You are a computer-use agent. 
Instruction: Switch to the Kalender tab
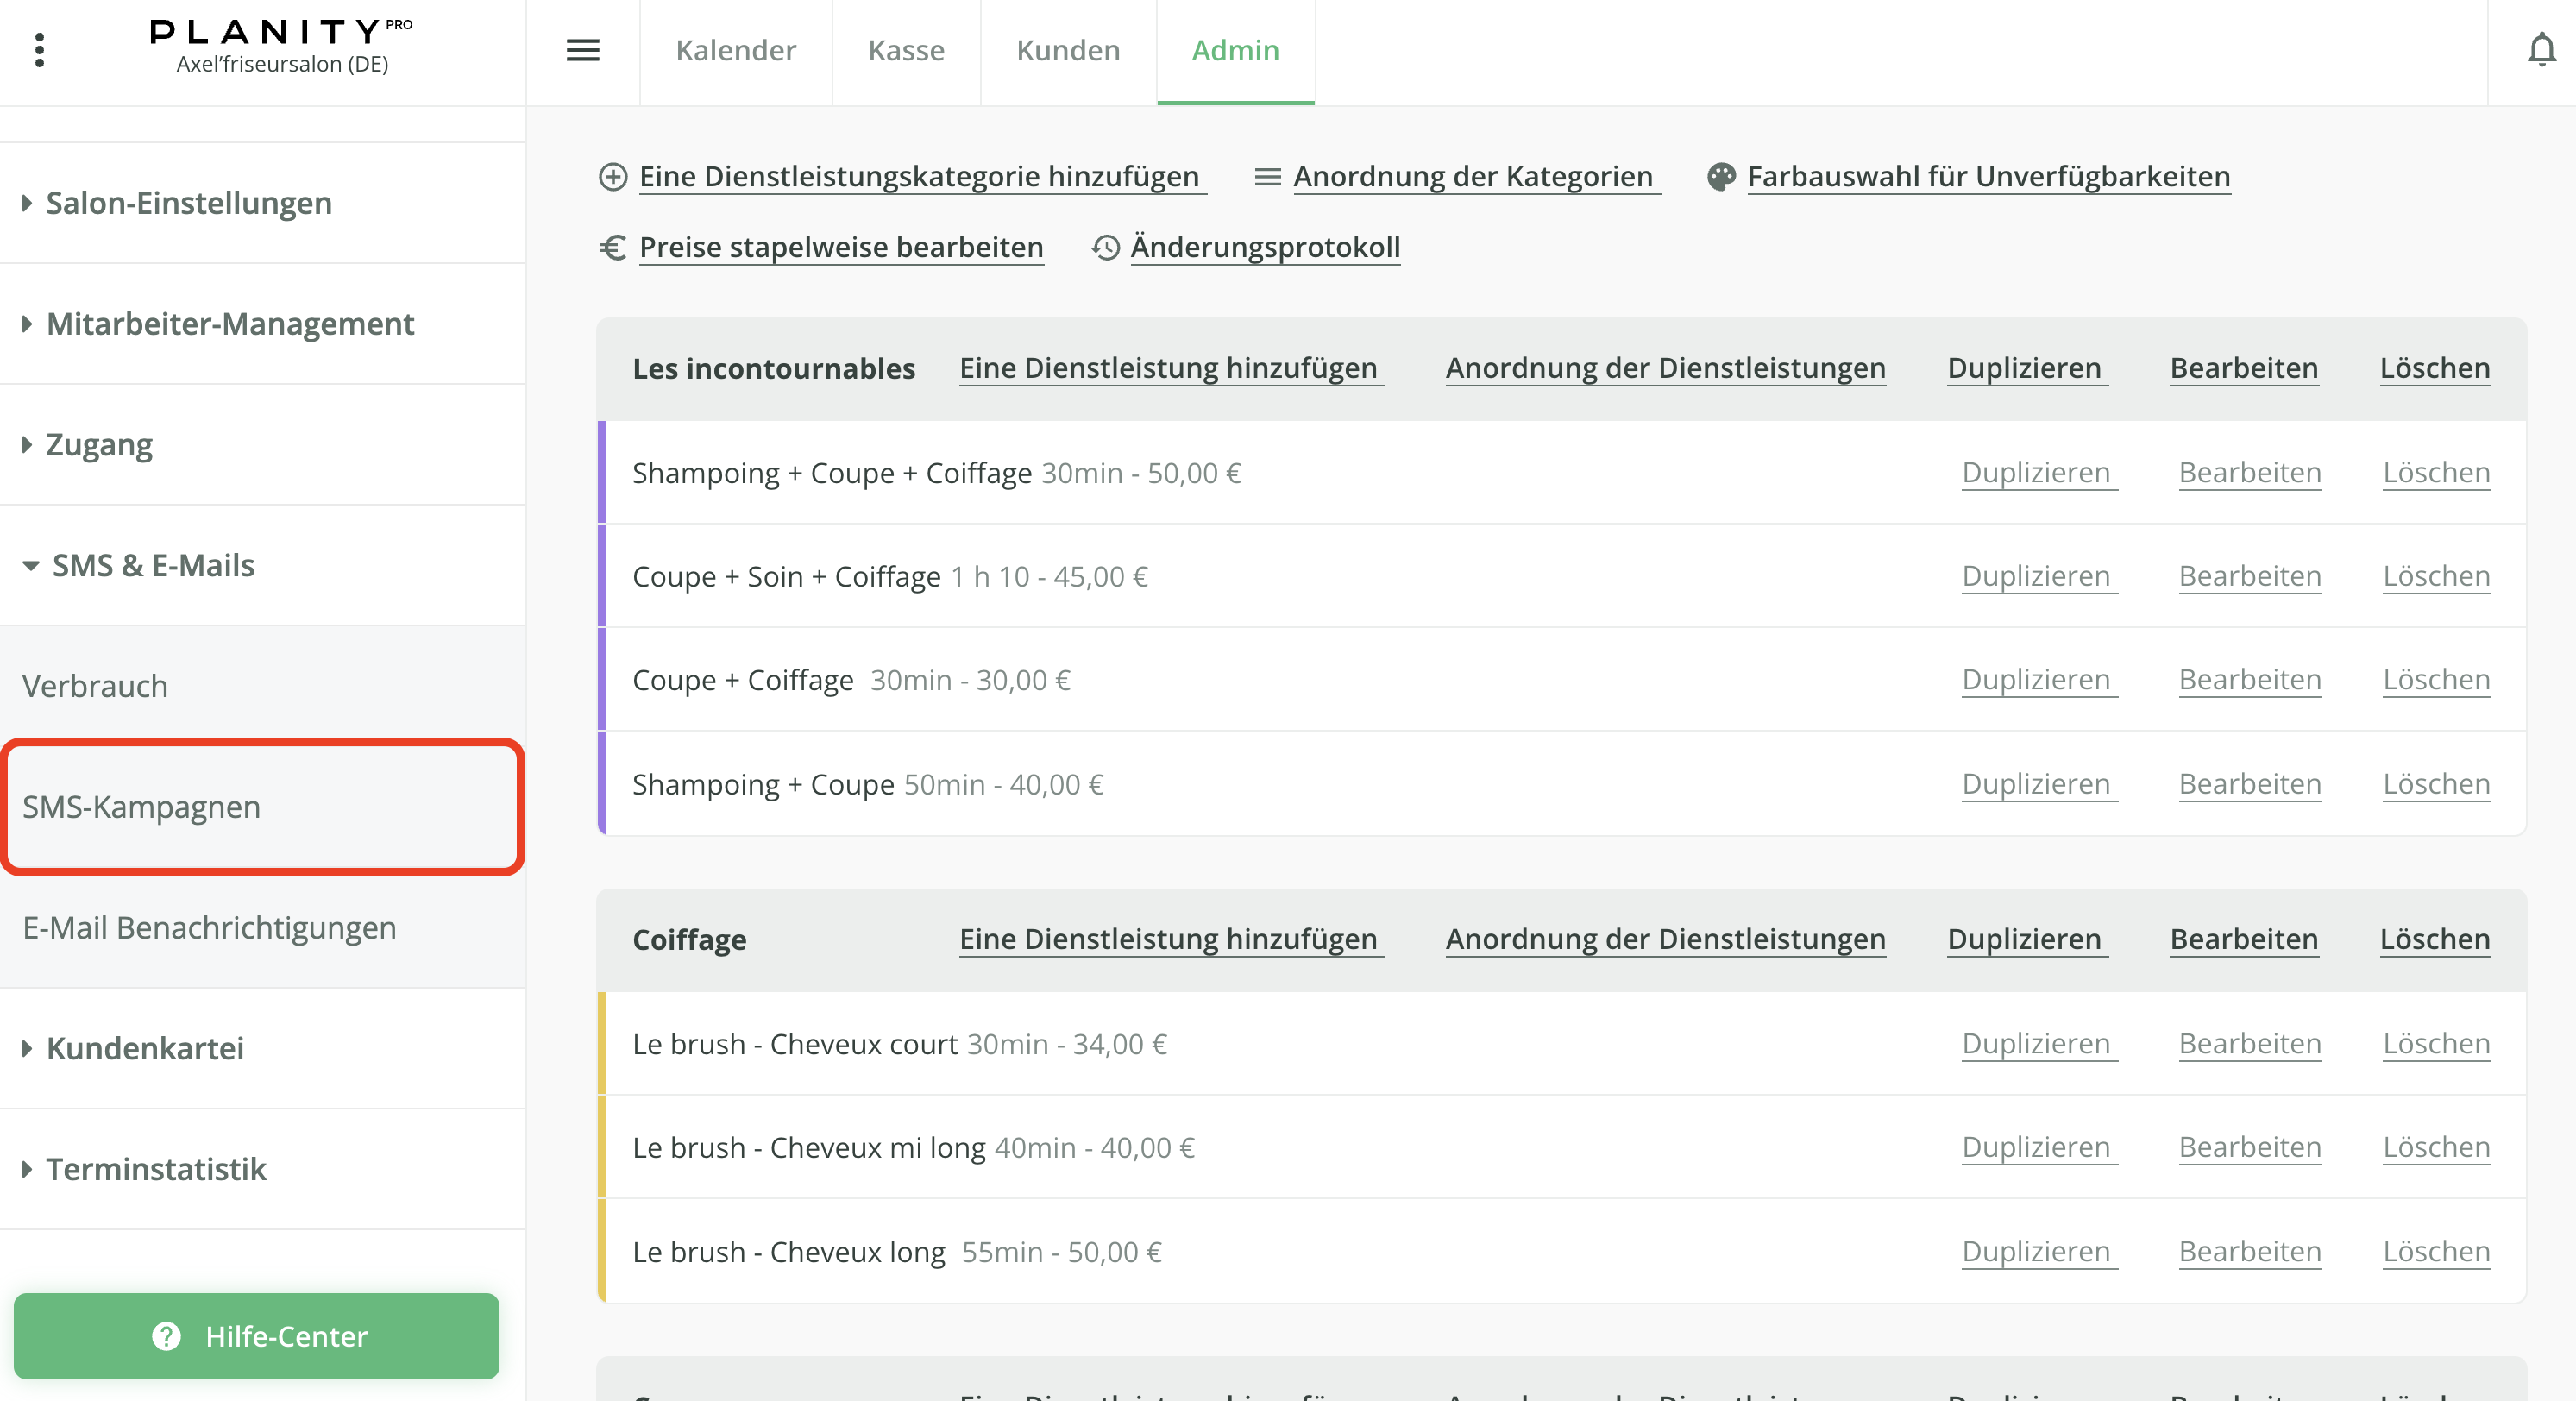(x=736, y=51)
